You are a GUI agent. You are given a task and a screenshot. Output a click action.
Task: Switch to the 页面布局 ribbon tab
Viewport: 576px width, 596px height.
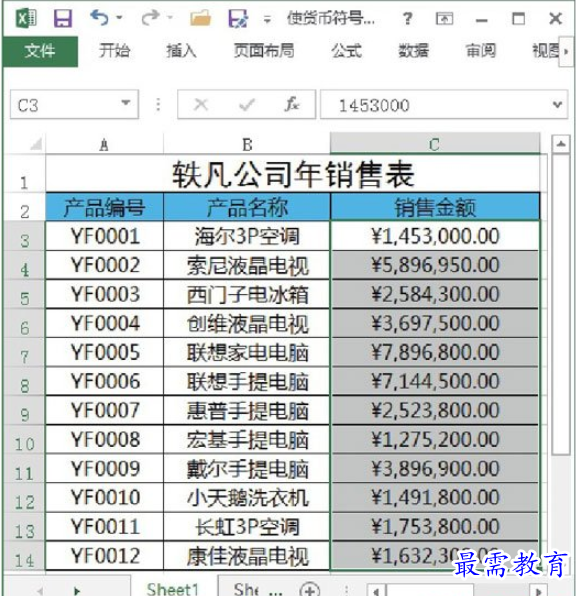[264, 51]
